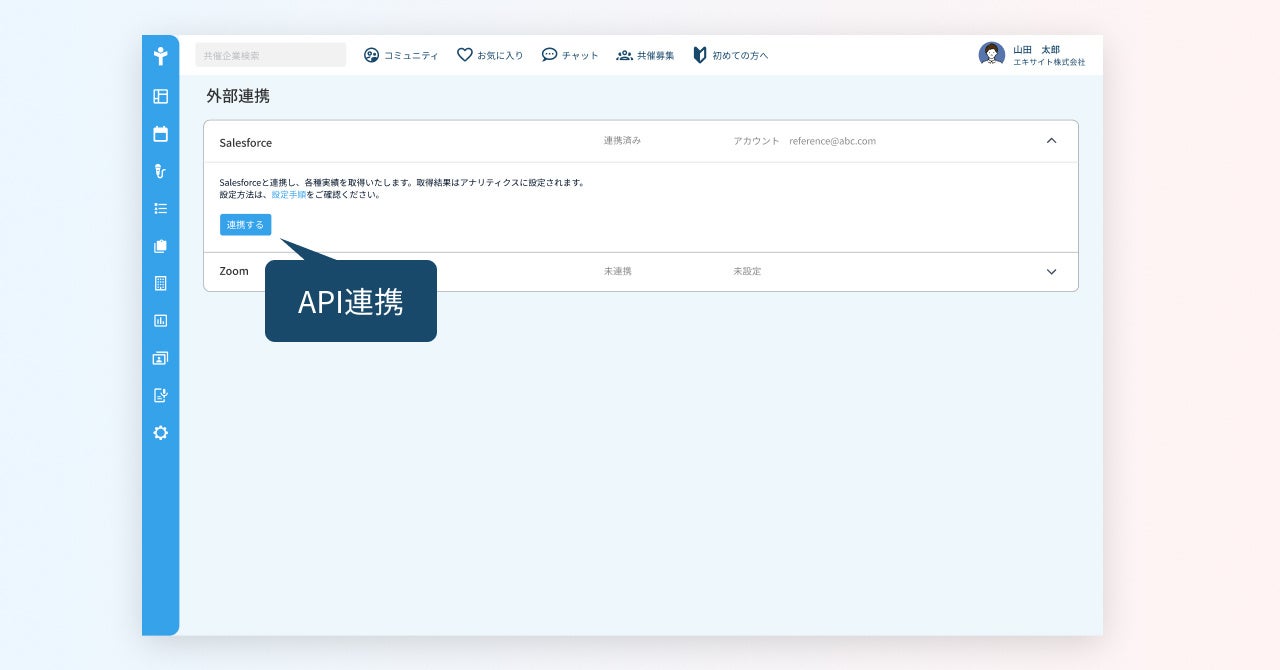
Task: Open the お気に入り favorites menu
Action: [490, 55]
